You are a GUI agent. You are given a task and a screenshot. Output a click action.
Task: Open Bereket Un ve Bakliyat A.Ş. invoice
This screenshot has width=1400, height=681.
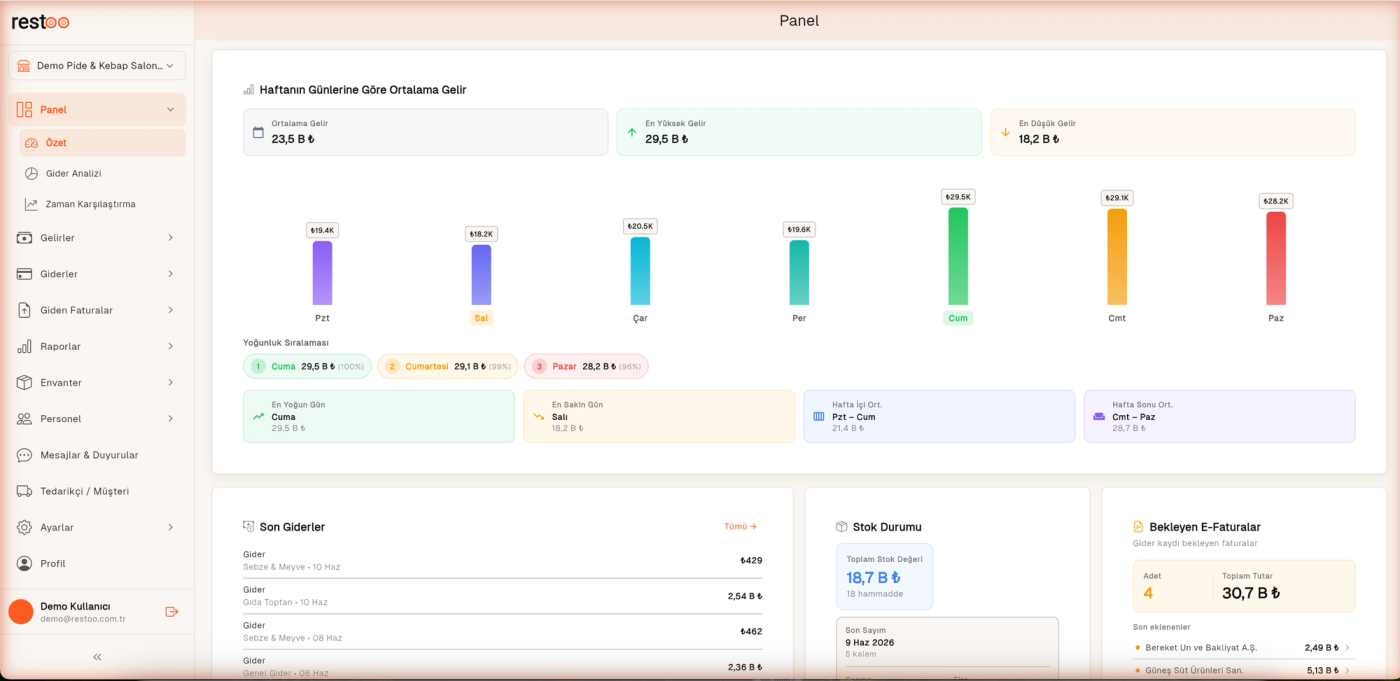pyautogui.click(x=1243, y=648)
